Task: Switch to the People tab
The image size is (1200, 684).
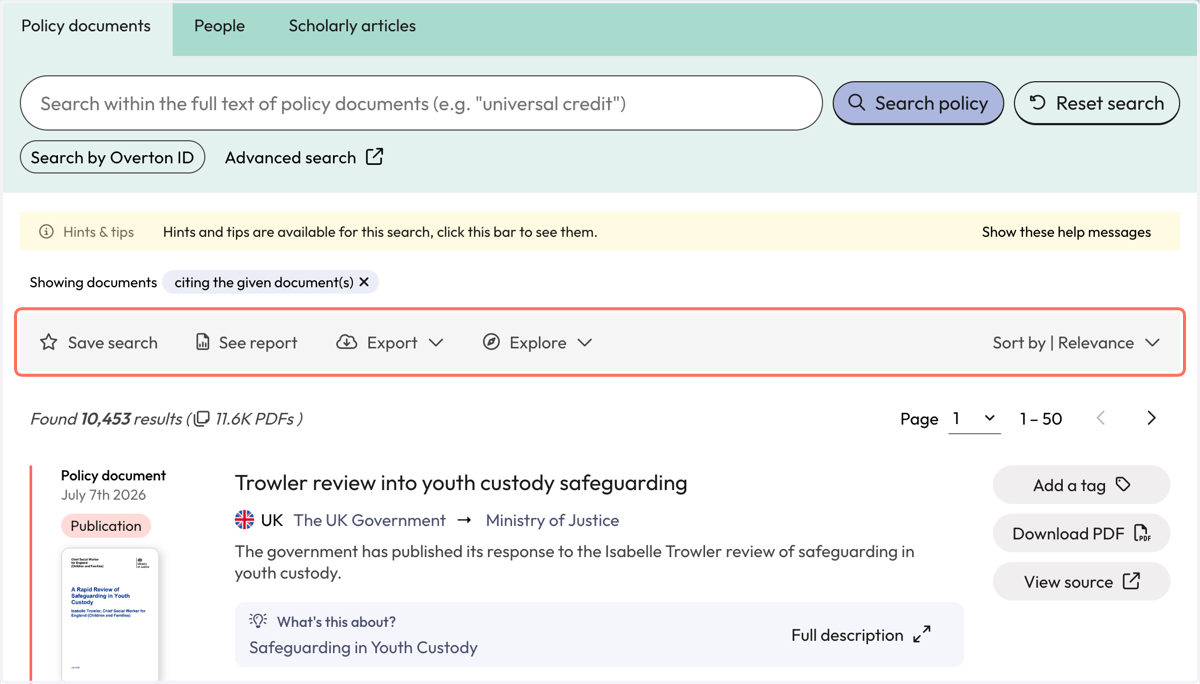Action: [219, 27]
